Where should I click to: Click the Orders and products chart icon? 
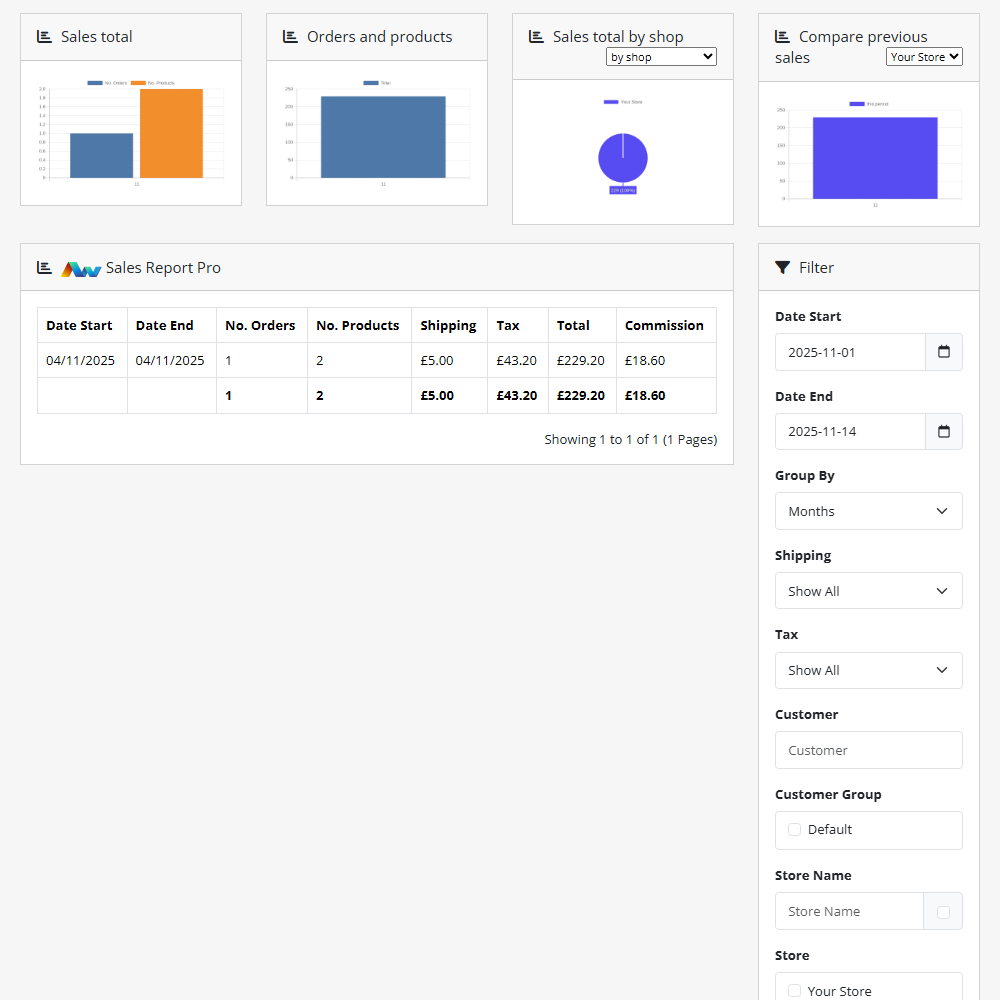[x=290, y=36]
